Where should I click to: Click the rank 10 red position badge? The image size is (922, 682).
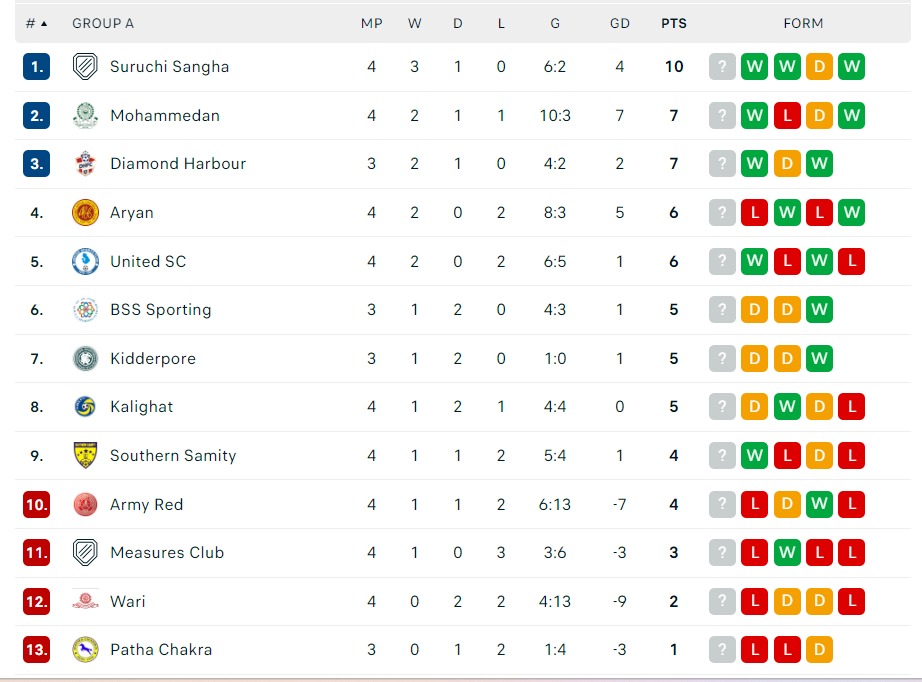click(37, 505)
